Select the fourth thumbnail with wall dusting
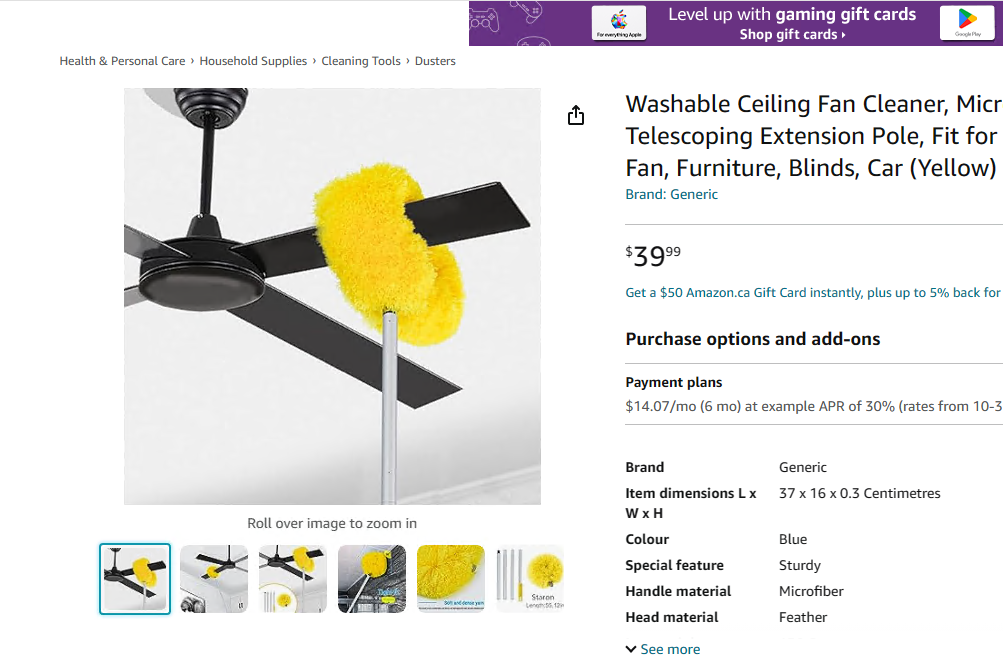1003x655 pixels. coord(372,579)
